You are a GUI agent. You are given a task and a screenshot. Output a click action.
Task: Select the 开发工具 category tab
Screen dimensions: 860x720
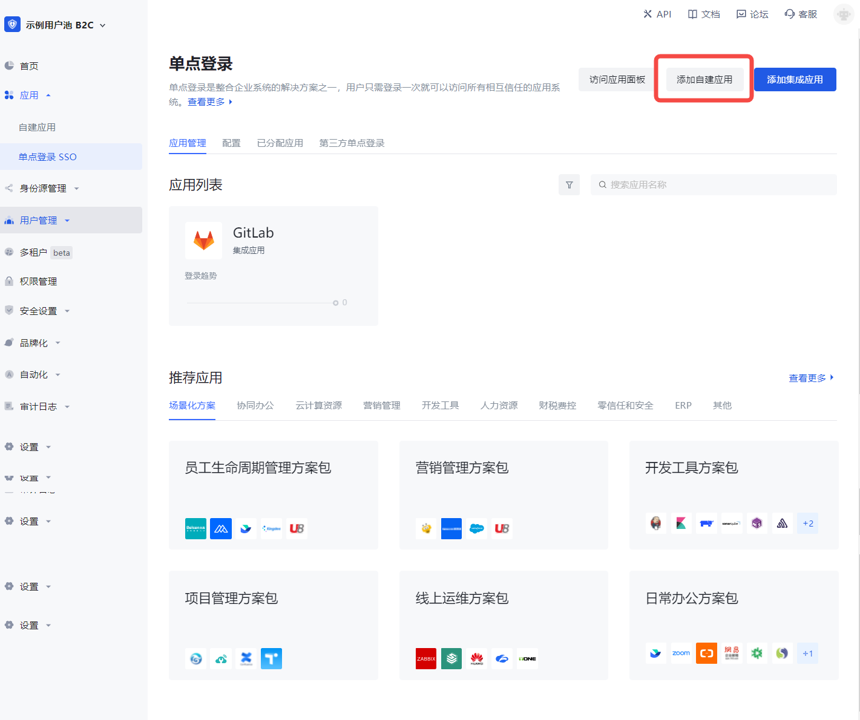(440, 406)
